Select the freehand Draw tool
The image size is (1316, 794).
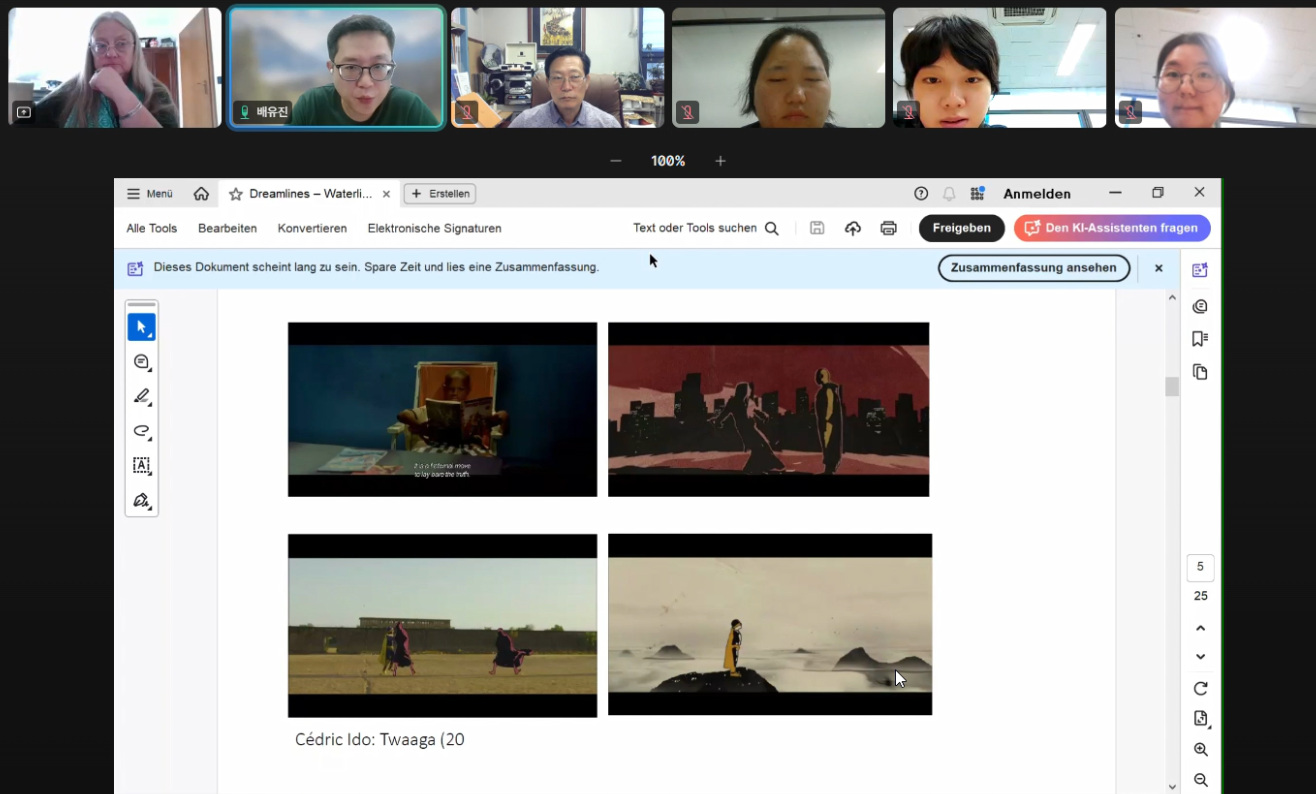[141, 431]
